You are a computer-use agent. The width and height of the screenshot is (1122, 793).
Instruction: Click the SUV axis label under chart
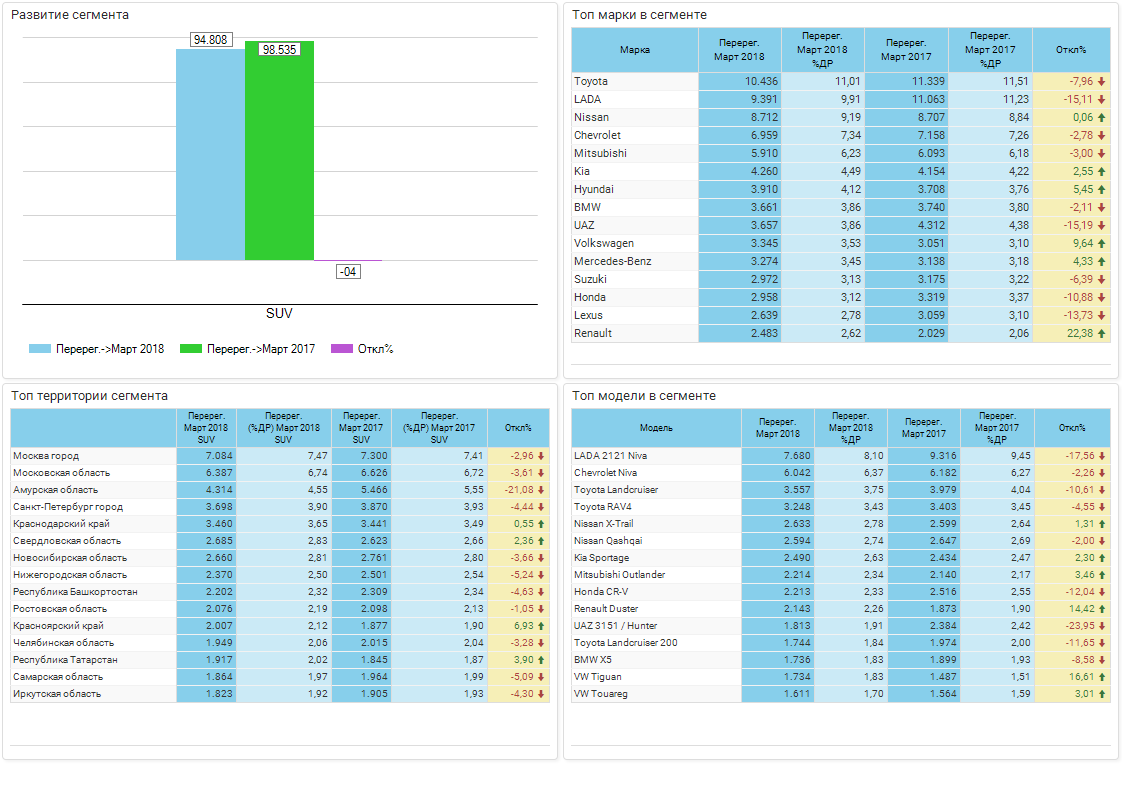coord(279,313)
